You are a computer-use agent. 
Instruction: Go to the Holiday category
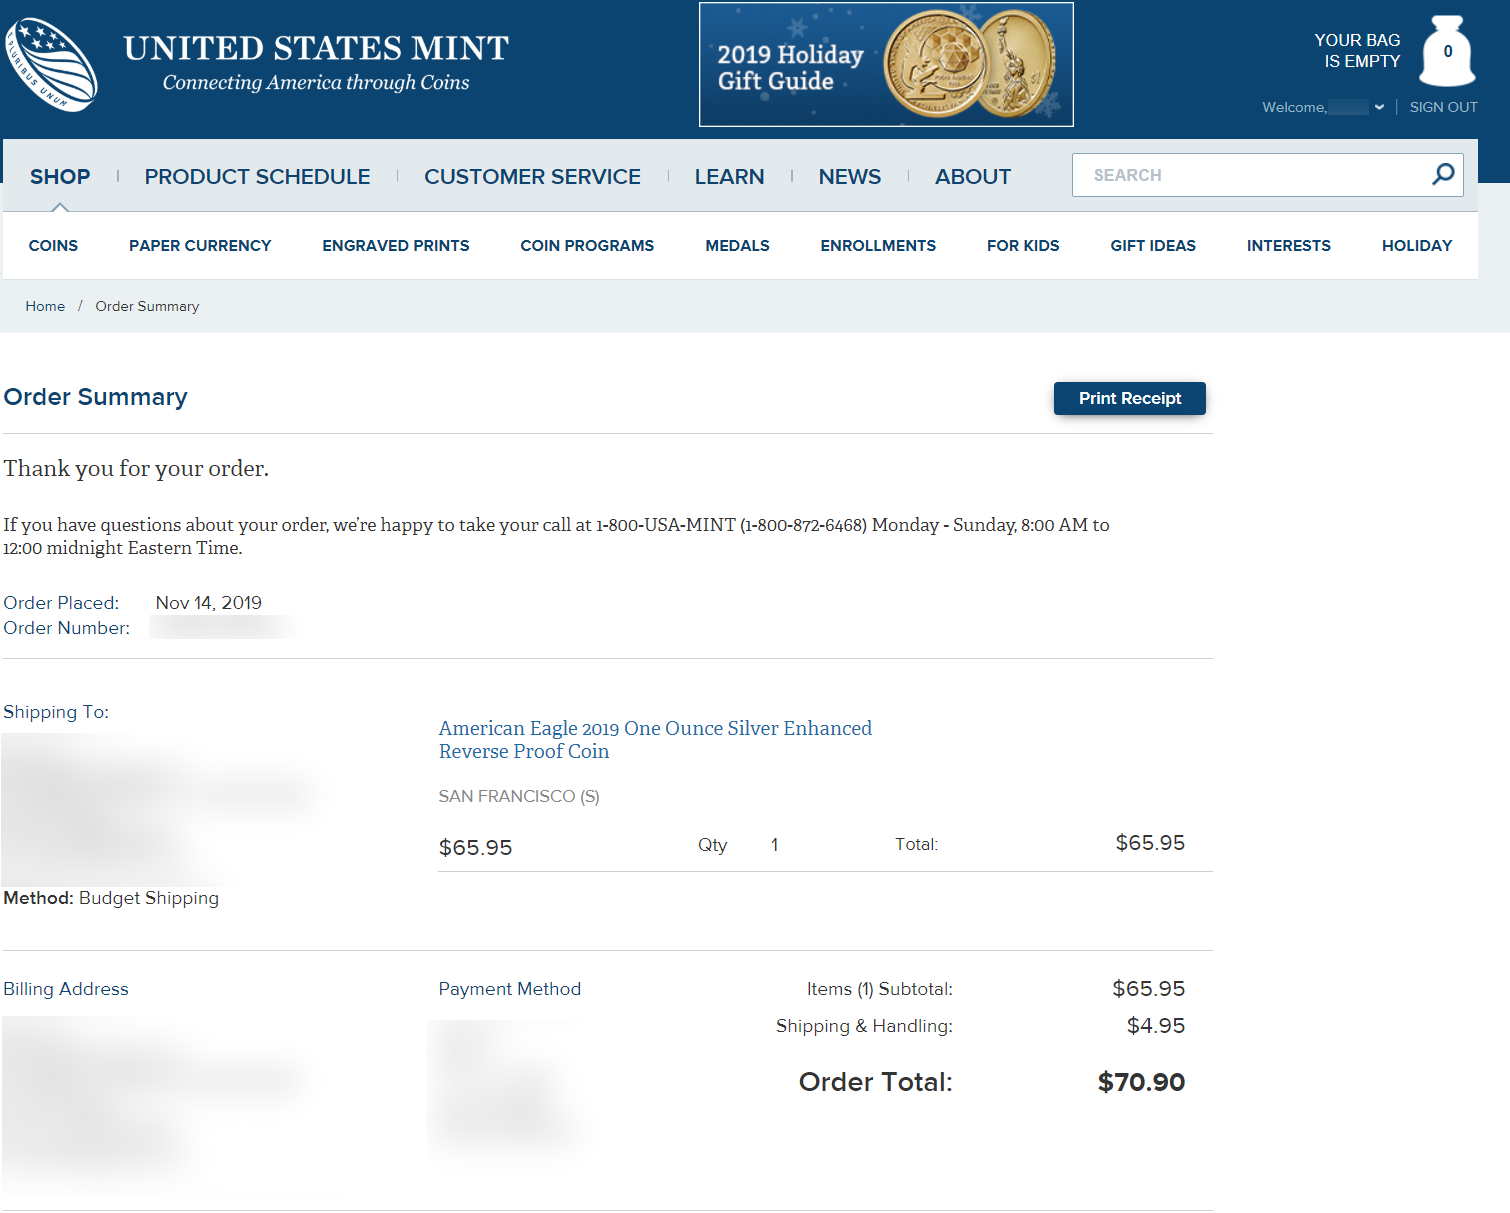coord(1416,246)
